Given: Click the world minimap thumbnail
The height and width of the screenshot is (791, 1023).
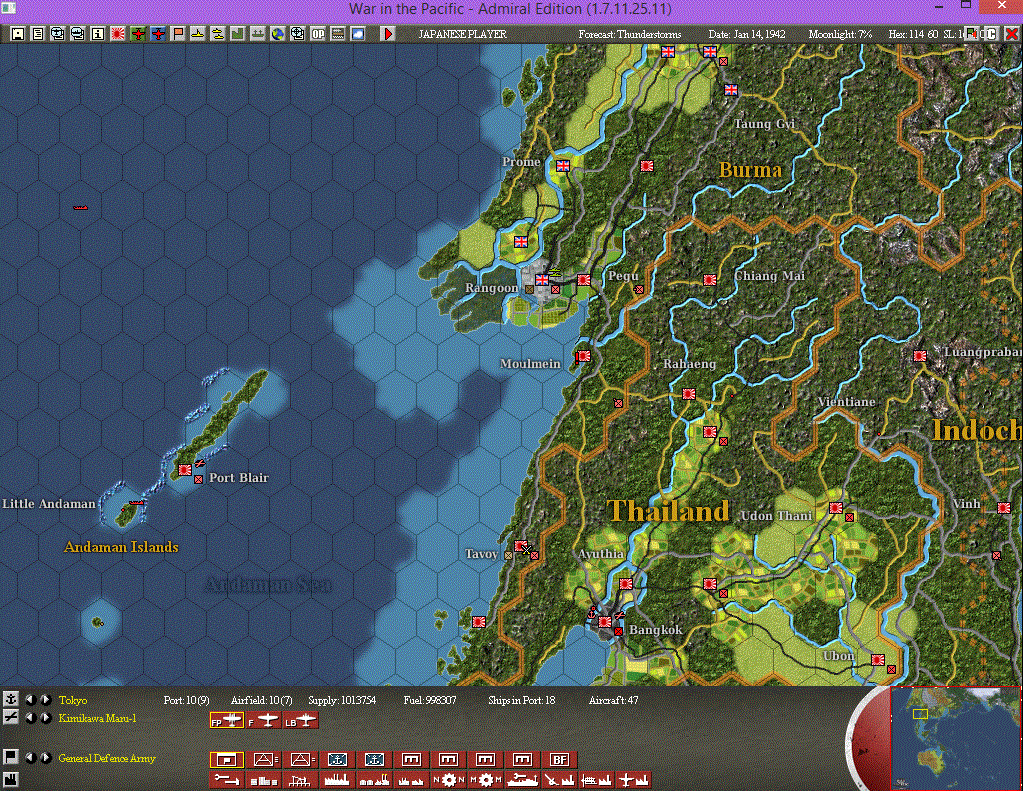Looking at the screenshot, I should point(954,738).
